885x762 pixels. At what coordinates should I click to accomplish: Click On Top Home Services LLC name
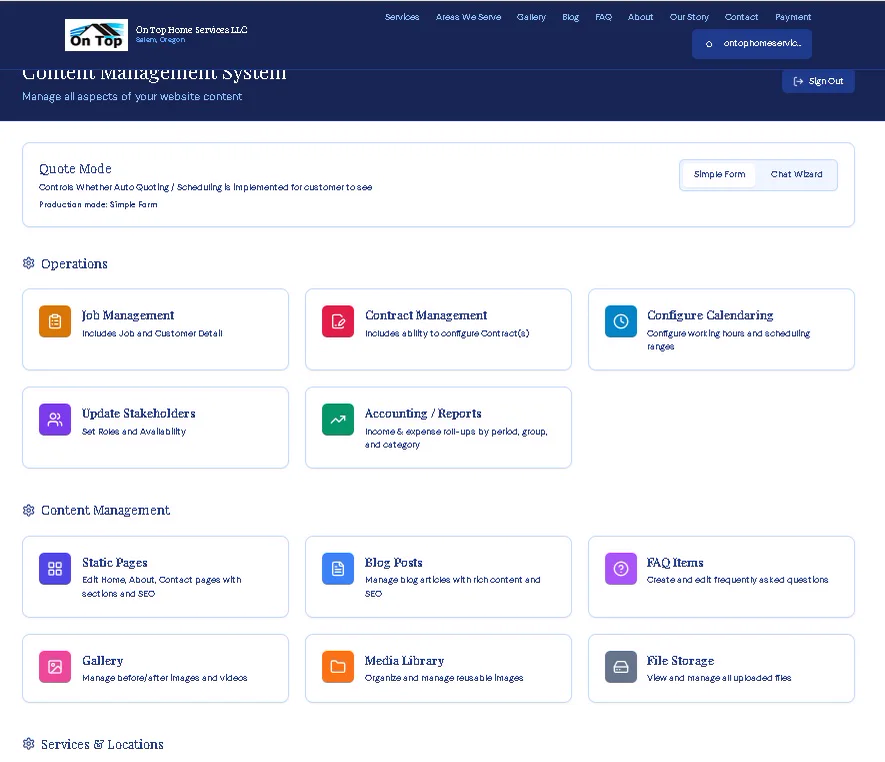click(x=191, y=29)
